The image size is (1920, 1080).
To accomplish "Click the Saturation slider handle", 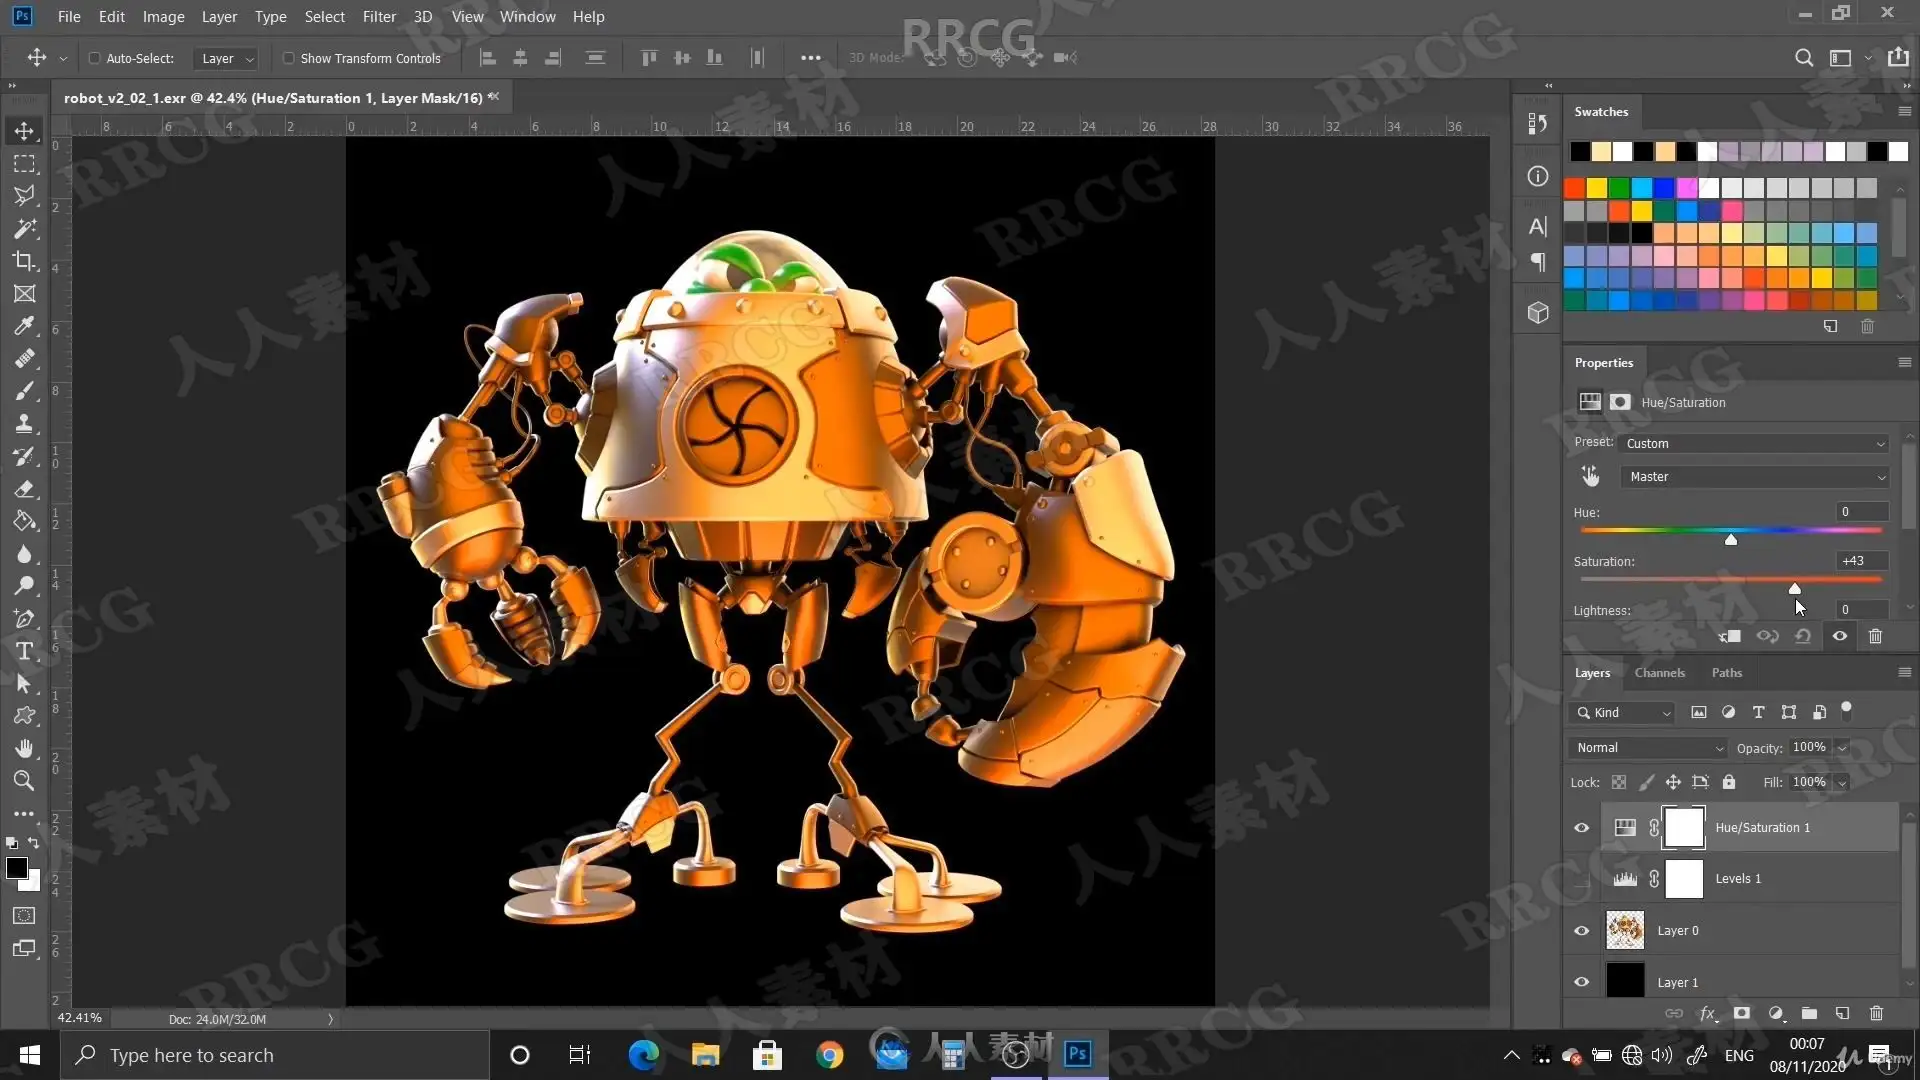I will click(1795, 589).
